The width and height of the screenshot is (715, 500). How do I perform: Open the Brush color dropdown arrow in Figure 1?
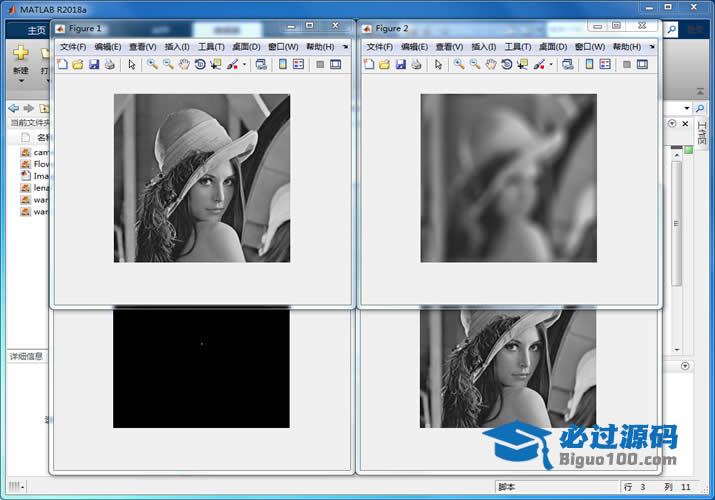(x=244, y=65)
